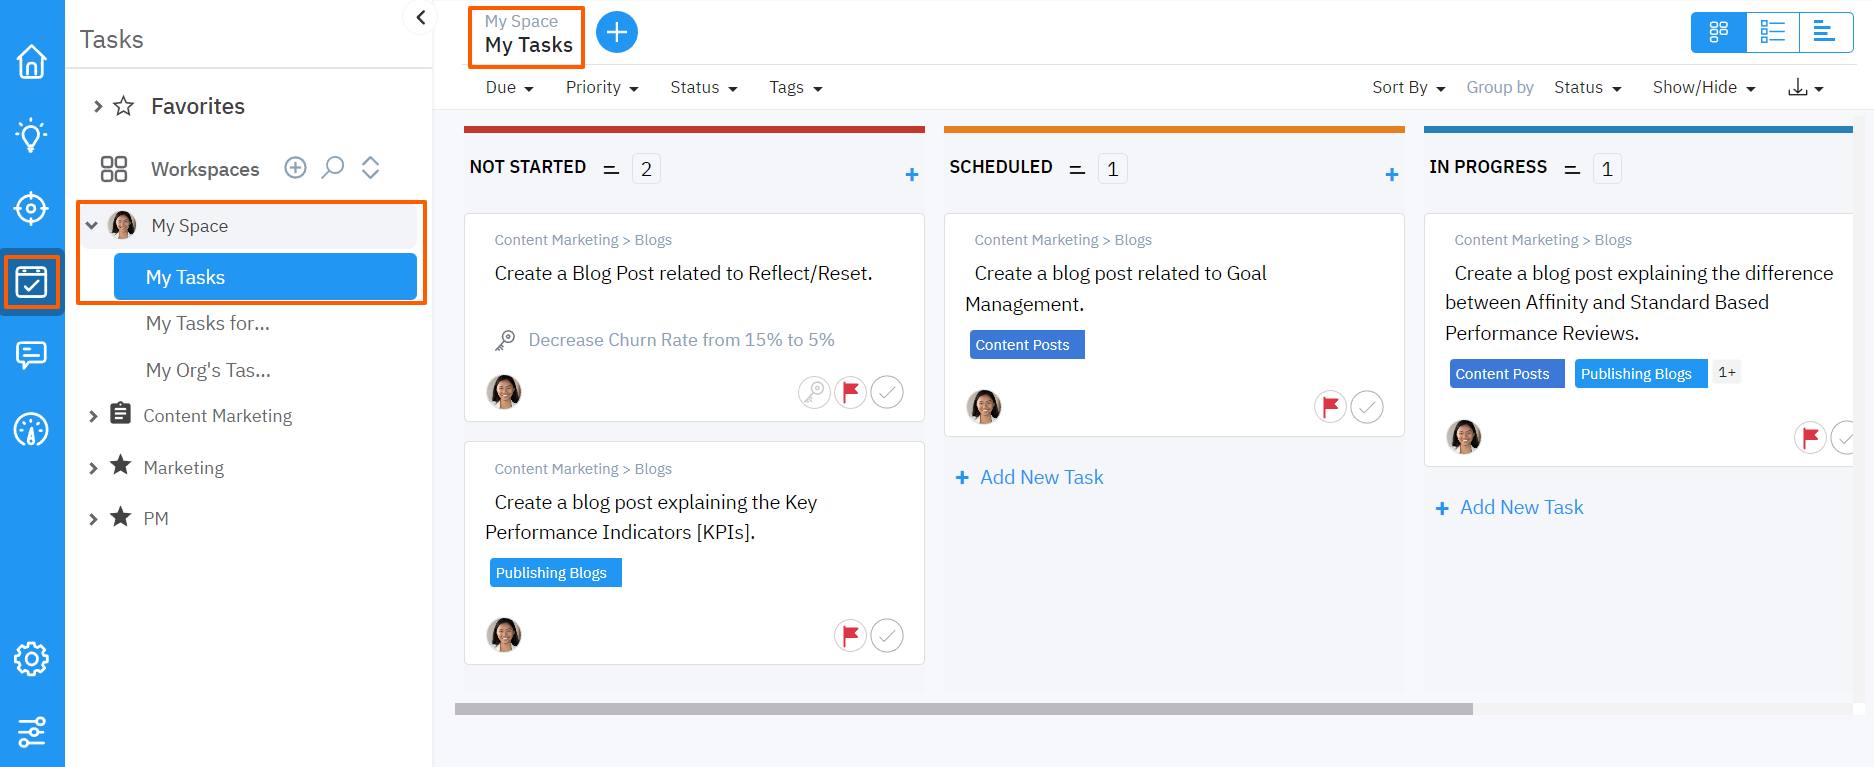Image resolution: width=1874 pixels, height=767 pixels.
Task: Expand the Content Marketing workspace
Action: pos(93,416)
